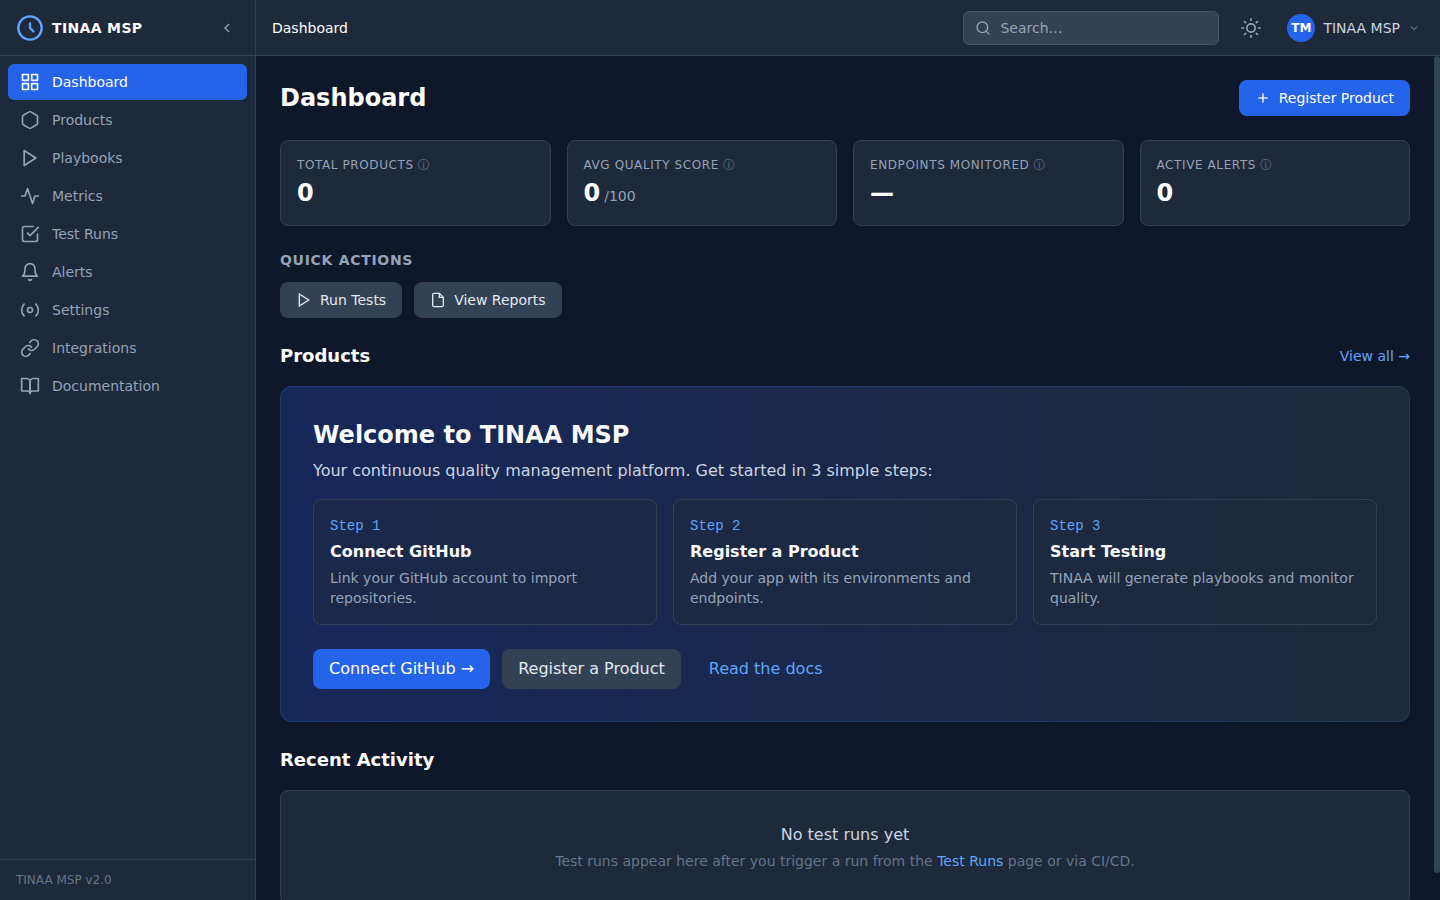
Task: Click the Dashboard breadcrumb in top bar
Action: tap(310, 28)
